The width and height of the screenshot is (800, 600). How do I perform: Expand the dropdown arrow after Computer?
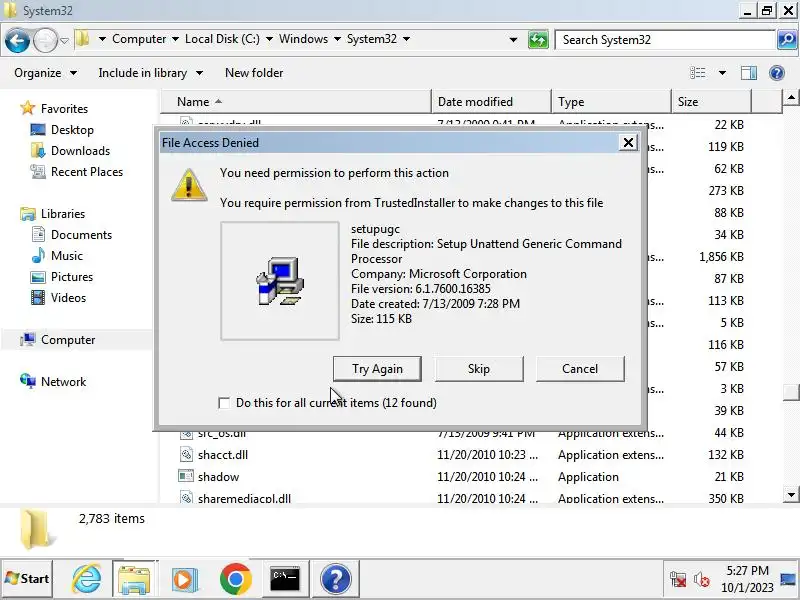point(176,39)
